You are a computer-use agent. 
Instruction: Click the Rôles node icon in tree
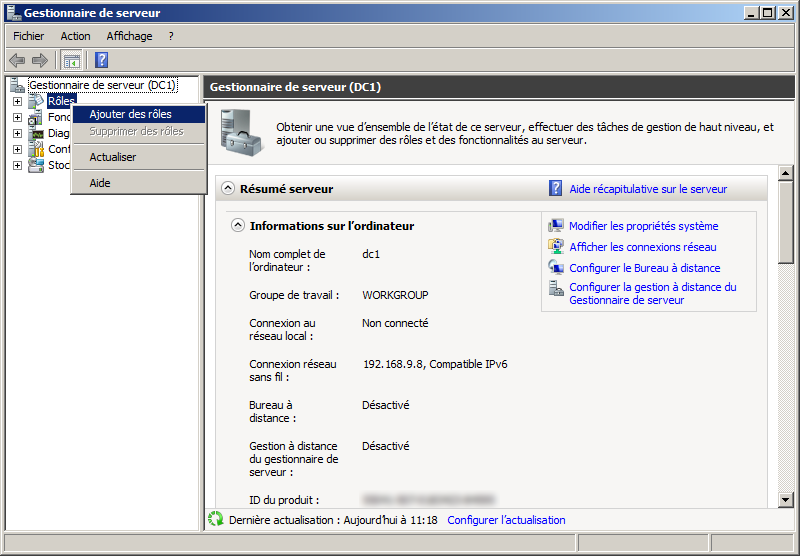click(37, 101)
